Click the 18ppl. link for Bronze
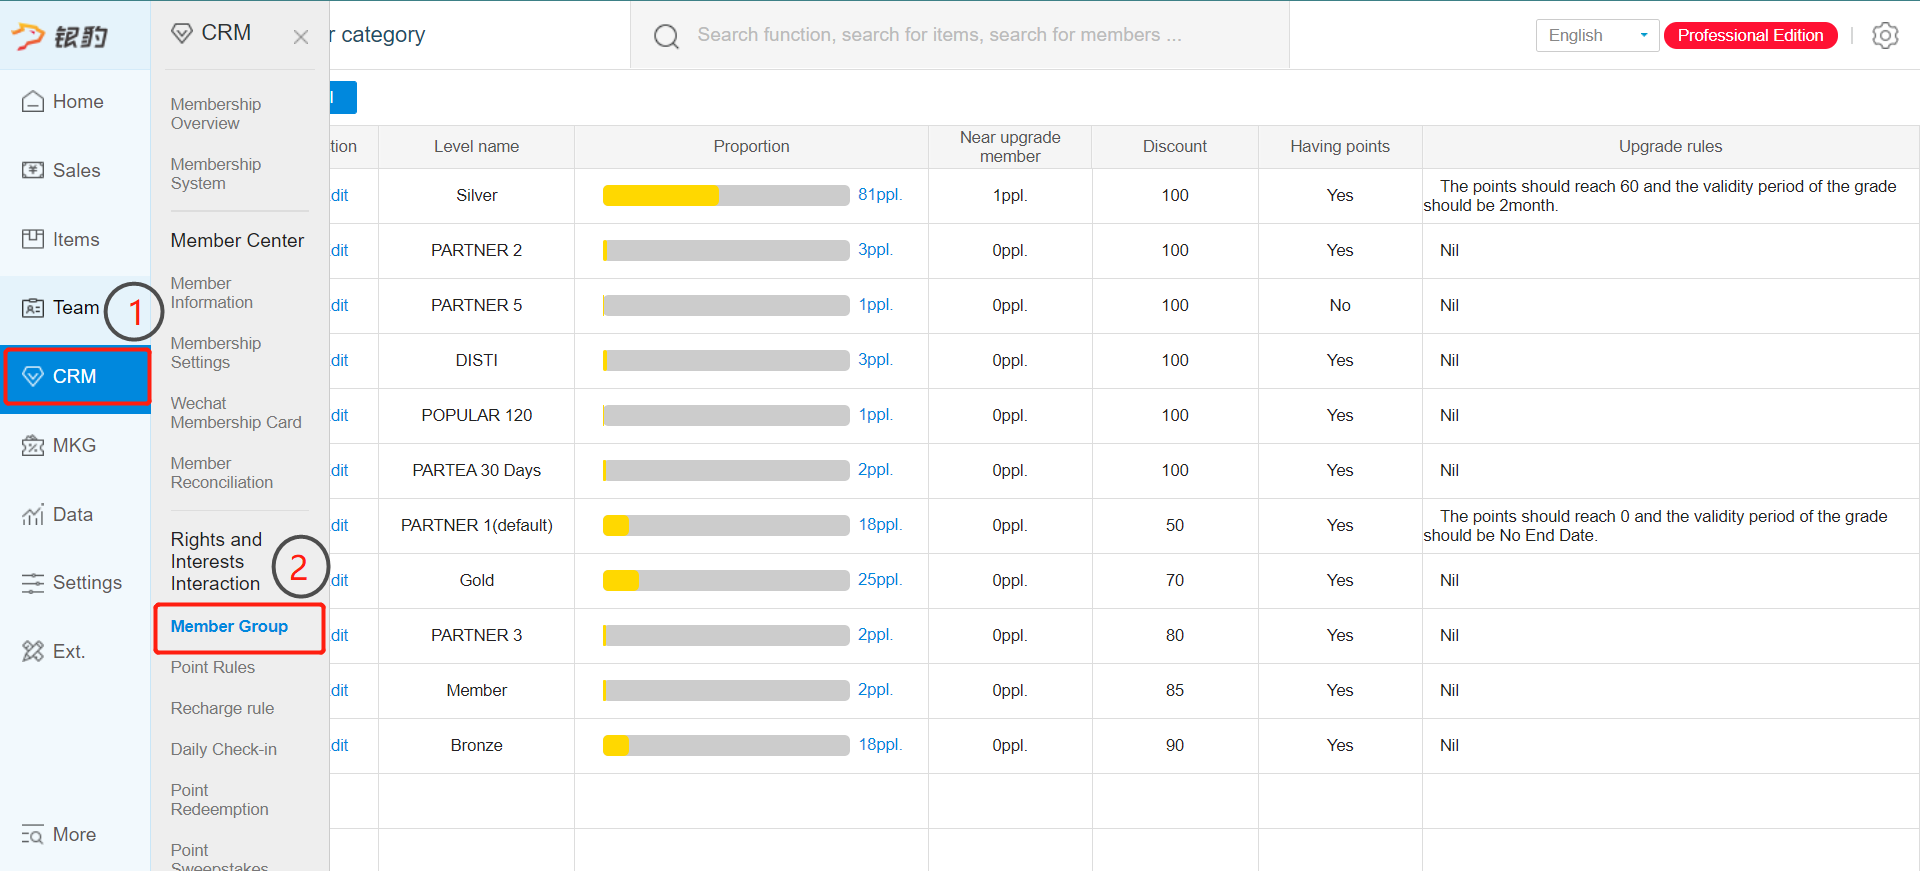 [880, 745]
